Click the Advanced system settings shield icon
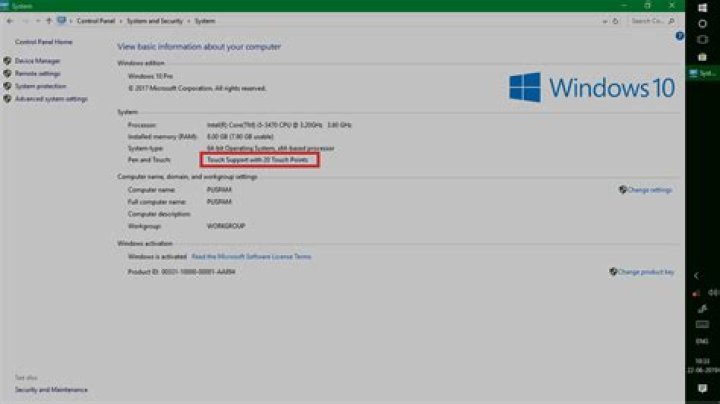Screen dimensions: 720x404 (7, 99)
